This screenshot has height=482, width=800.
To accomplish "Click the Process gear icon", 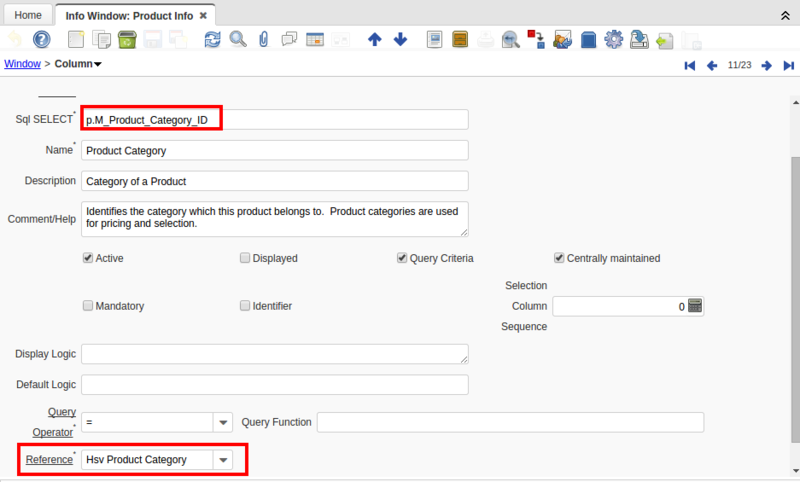I will click(x=614, y=40).
